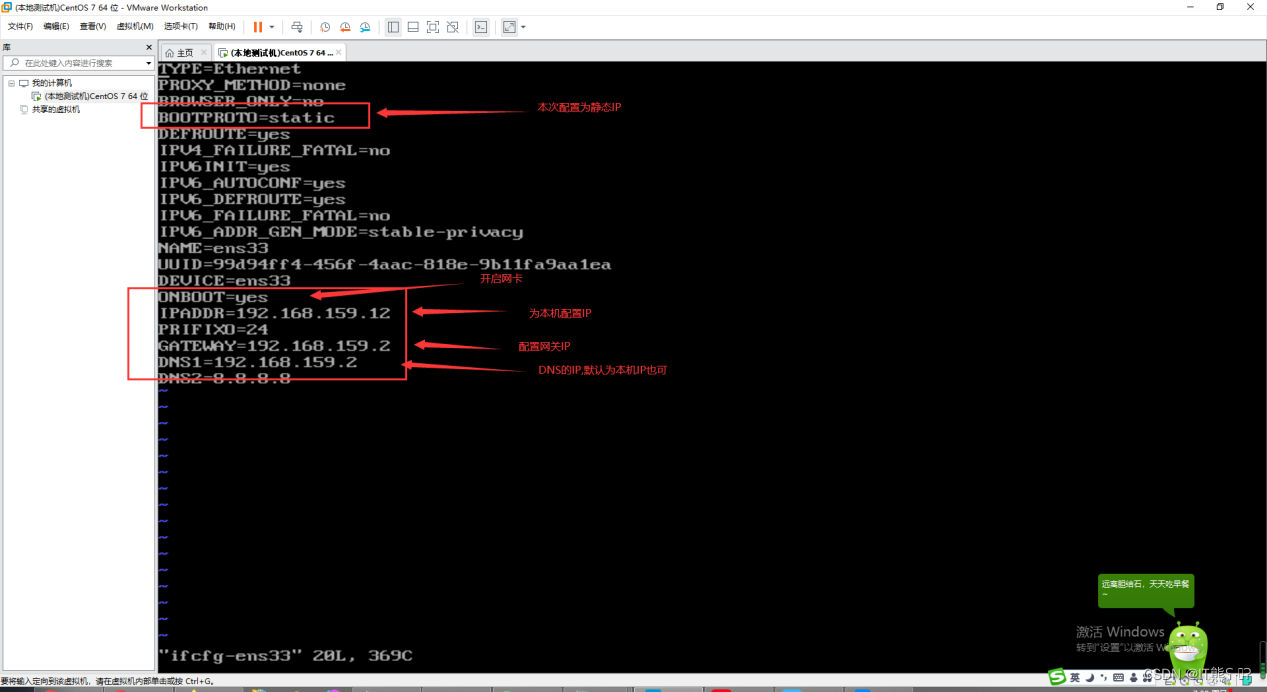Image resolution: width=1267 pixels, height=692 pixels.
Task: Click the IPV4_FAILURE_FATAL=no line
Action: (x=274, y=150)
